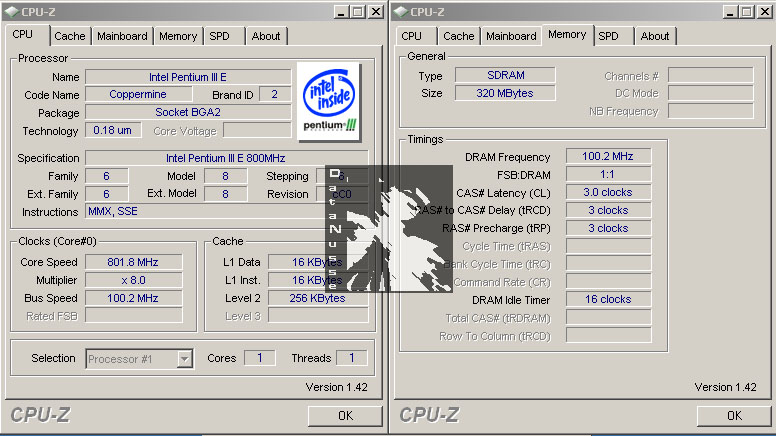The height and width of the screenshot is (436, 776).
Task: Click memory Size value '320 MBytes'
Action: click(505, 93)
